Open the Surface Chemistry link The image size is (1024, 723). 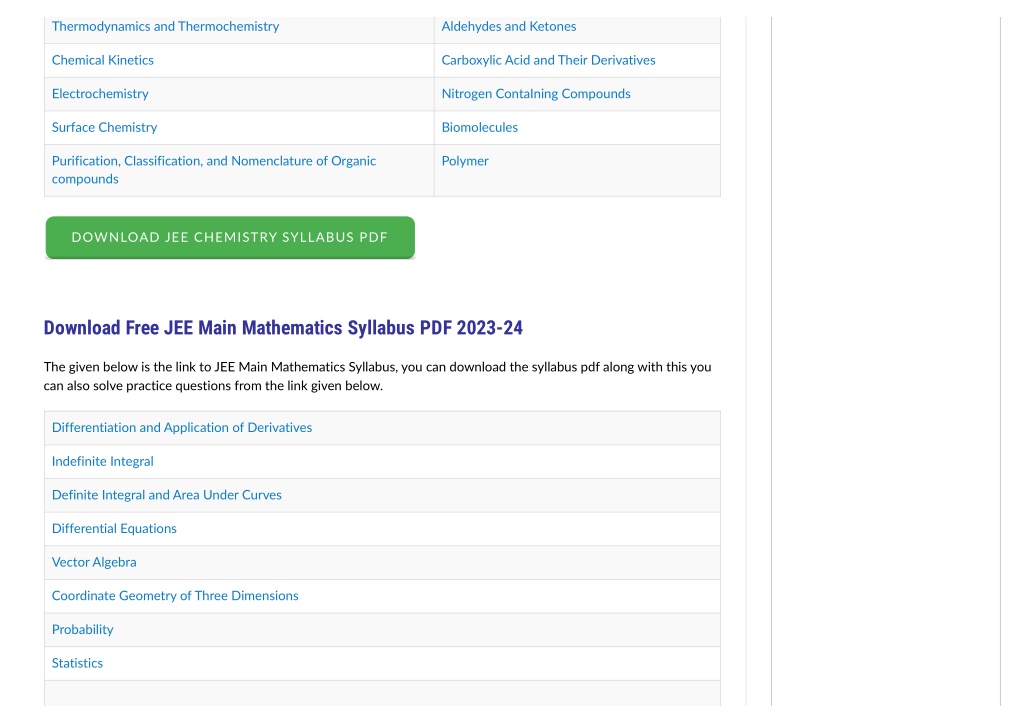[104, 127]
